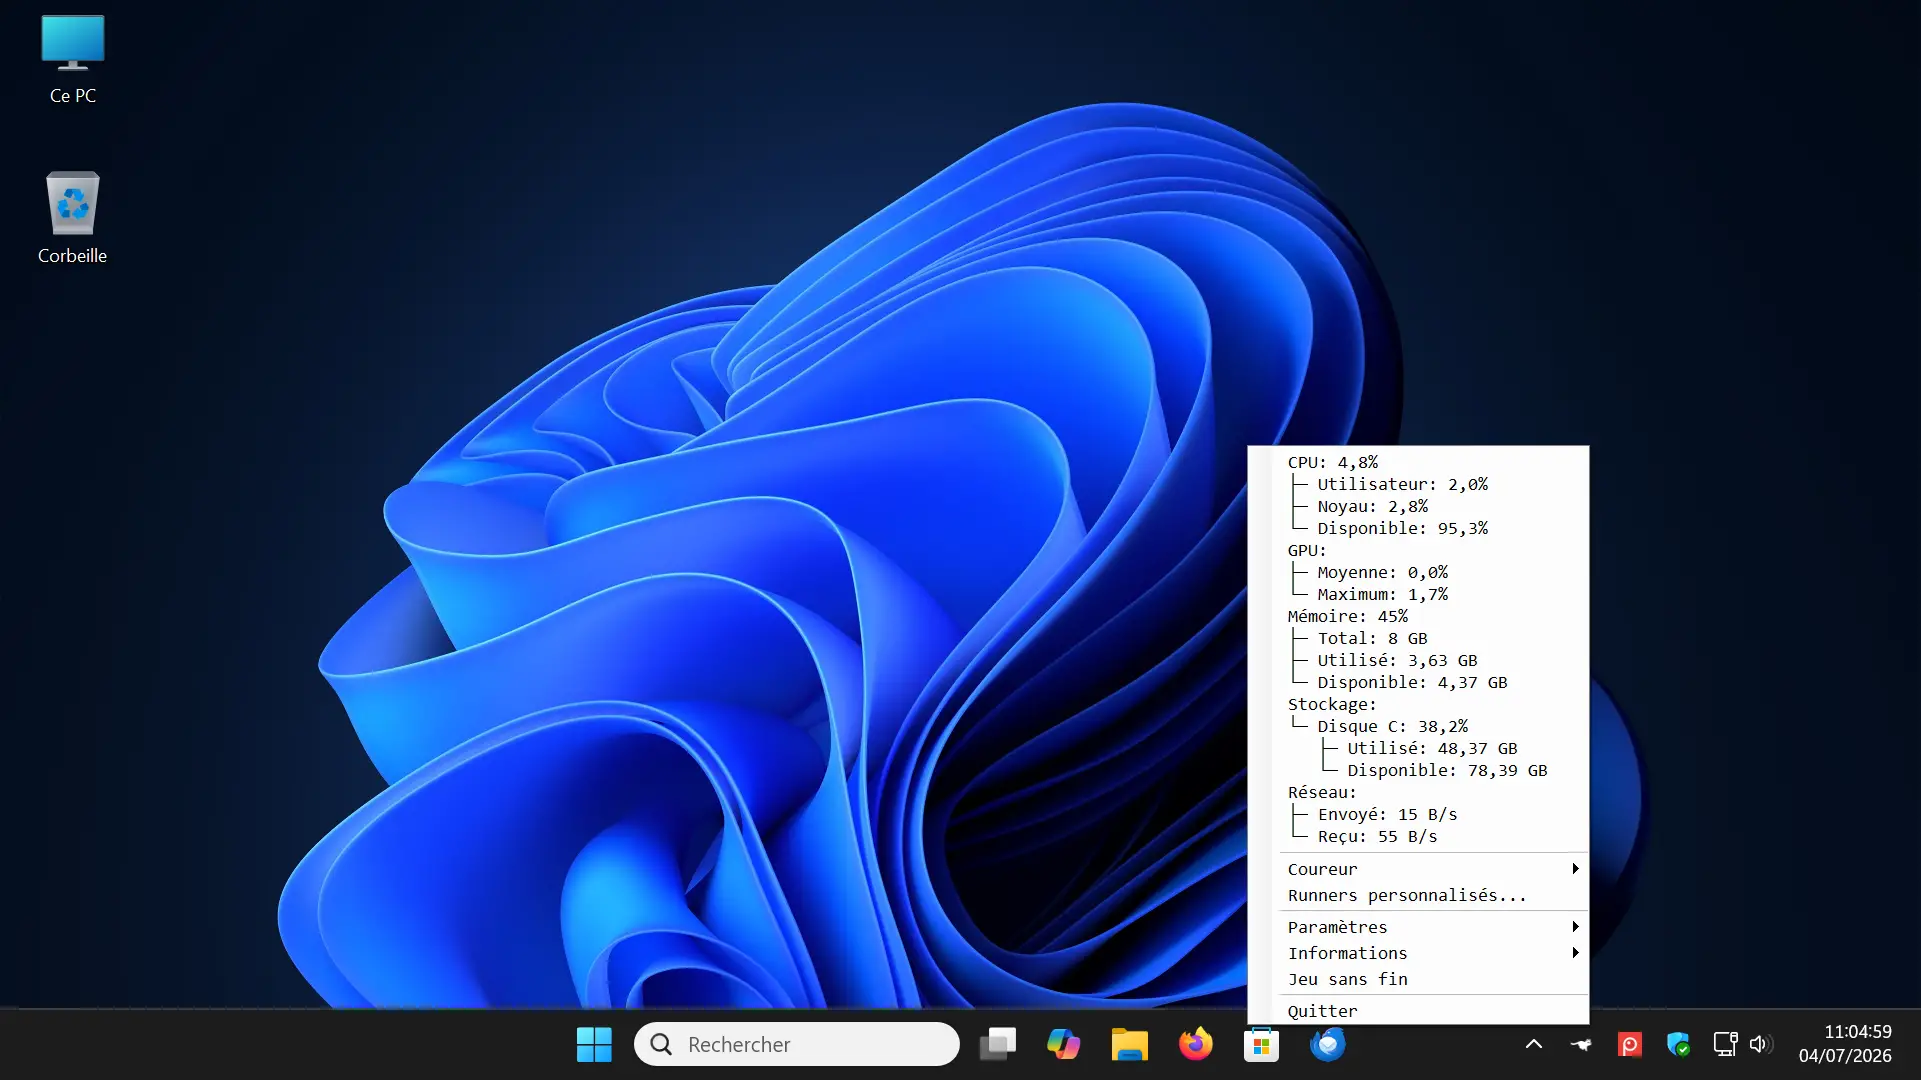This screenshot has width=1921, height=1080.
Task: Click the CPU: 4,8% line
Action: pyautogui.click(x=1333, y=462)
